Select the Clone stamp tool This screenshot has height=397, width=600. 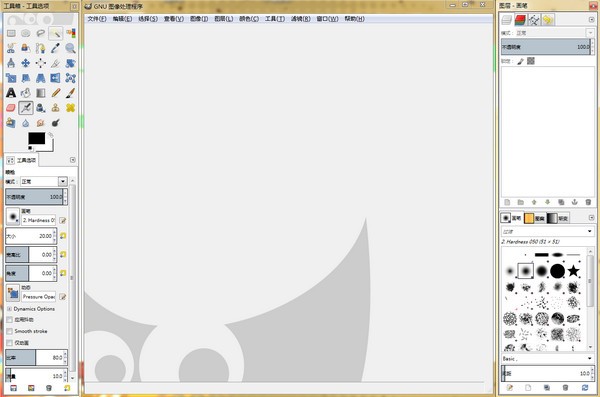pyautogui.click(x=55, y=108)
